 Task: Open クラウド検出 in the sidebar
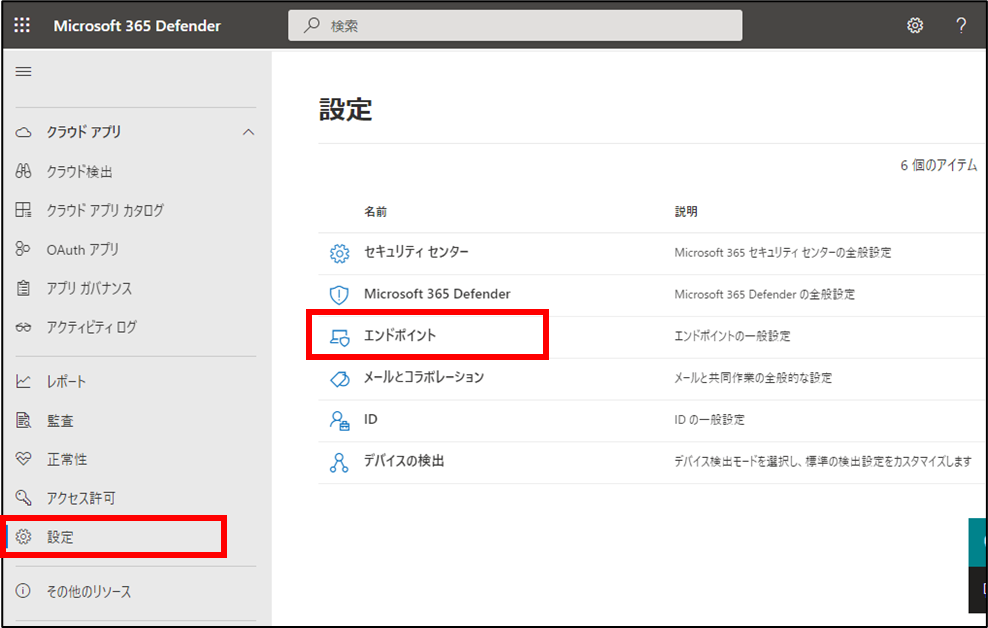79,171
